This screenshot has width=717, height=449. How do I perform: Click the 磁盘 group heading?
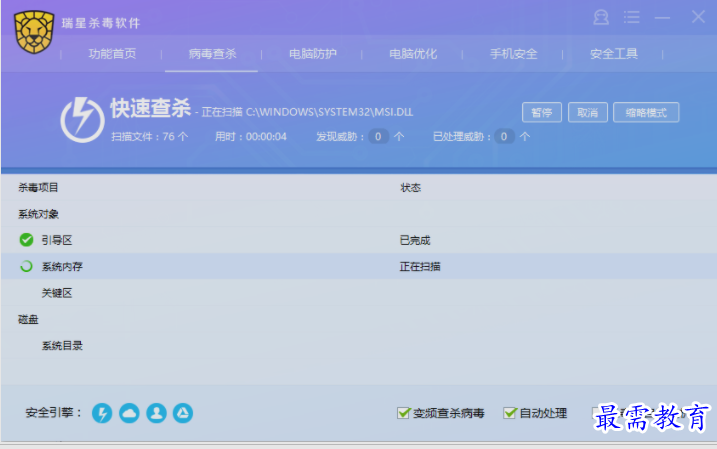tap(28, 320)
